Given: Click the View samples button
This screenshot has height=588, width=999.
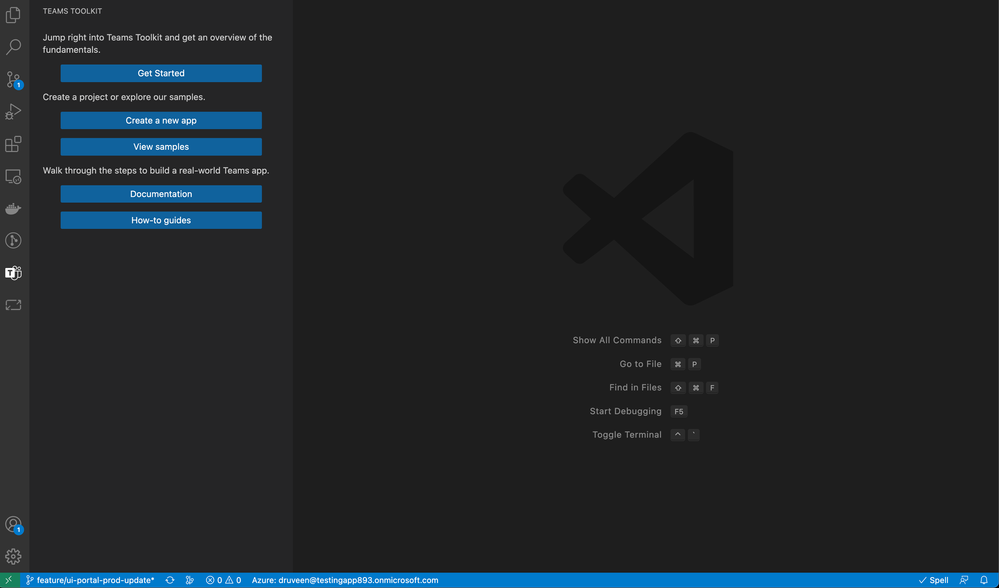Looking at the screenshot, I should [161, 147].
